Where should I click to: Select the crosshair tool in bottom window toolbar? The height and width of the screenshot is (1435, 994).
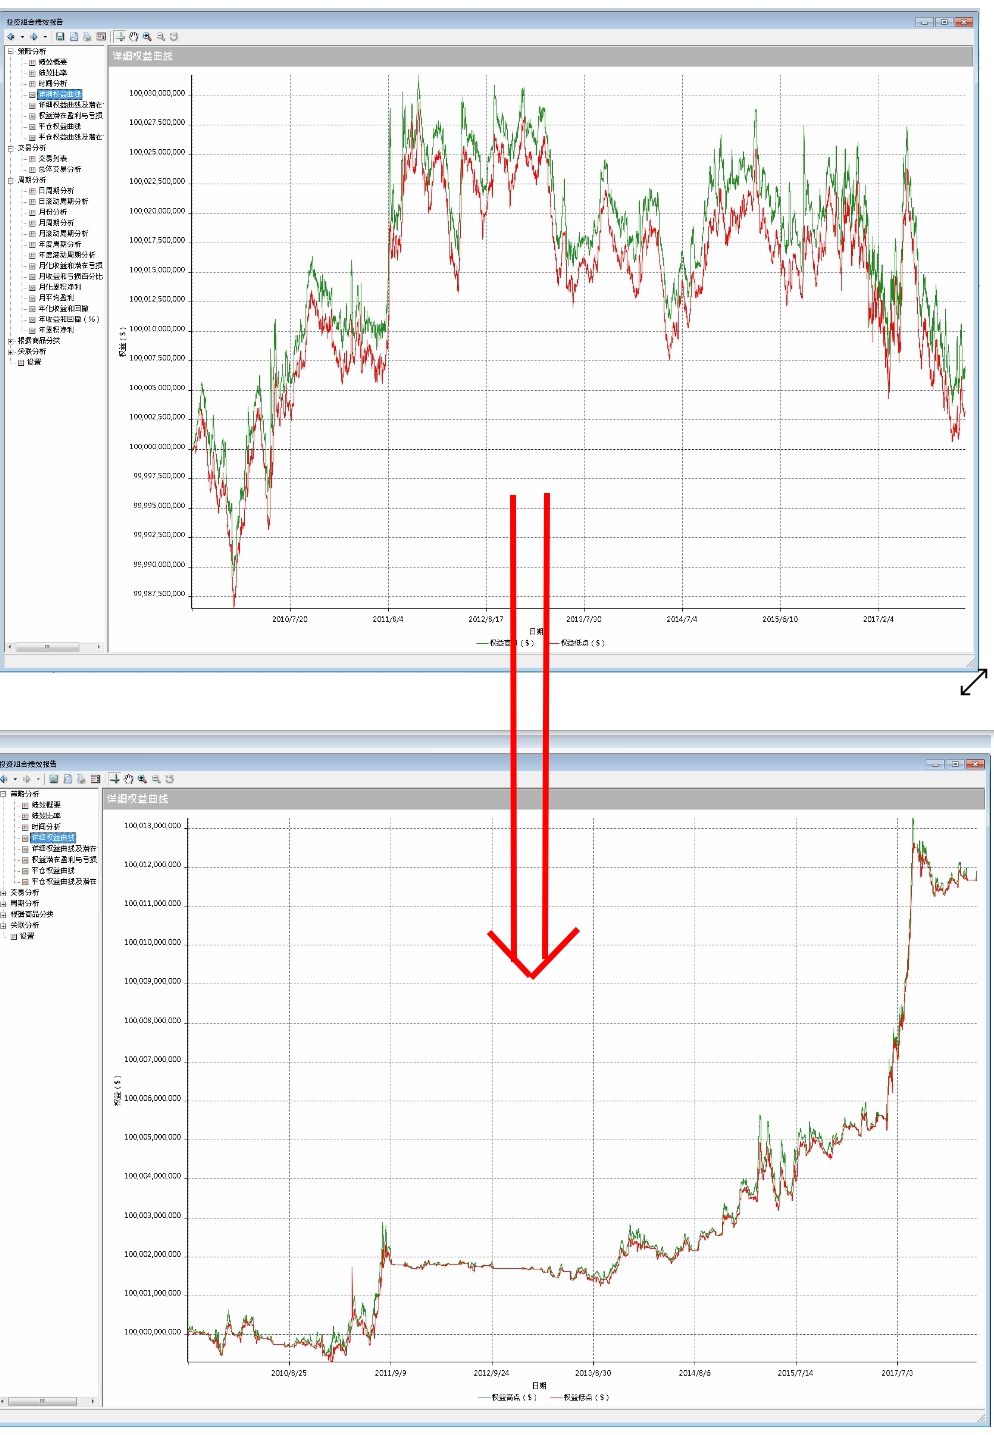[x=115, y=779]
